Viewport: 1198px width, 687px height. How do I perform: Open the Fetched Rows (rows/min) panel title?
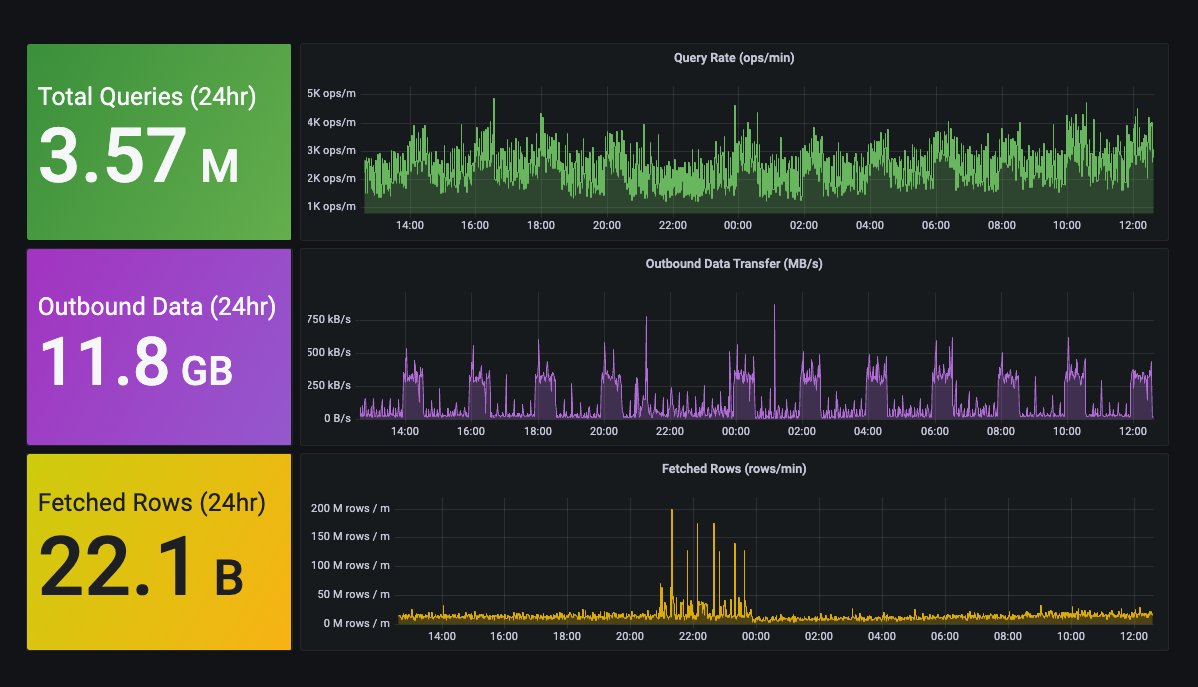click(733, 468)
